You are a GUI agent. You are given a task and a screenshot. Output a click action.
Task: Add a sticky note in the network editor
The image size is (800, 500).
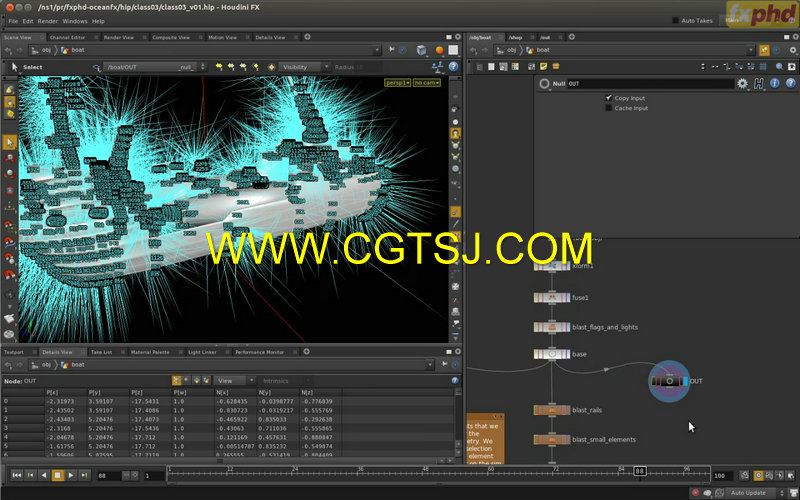[x=543, y=66]
